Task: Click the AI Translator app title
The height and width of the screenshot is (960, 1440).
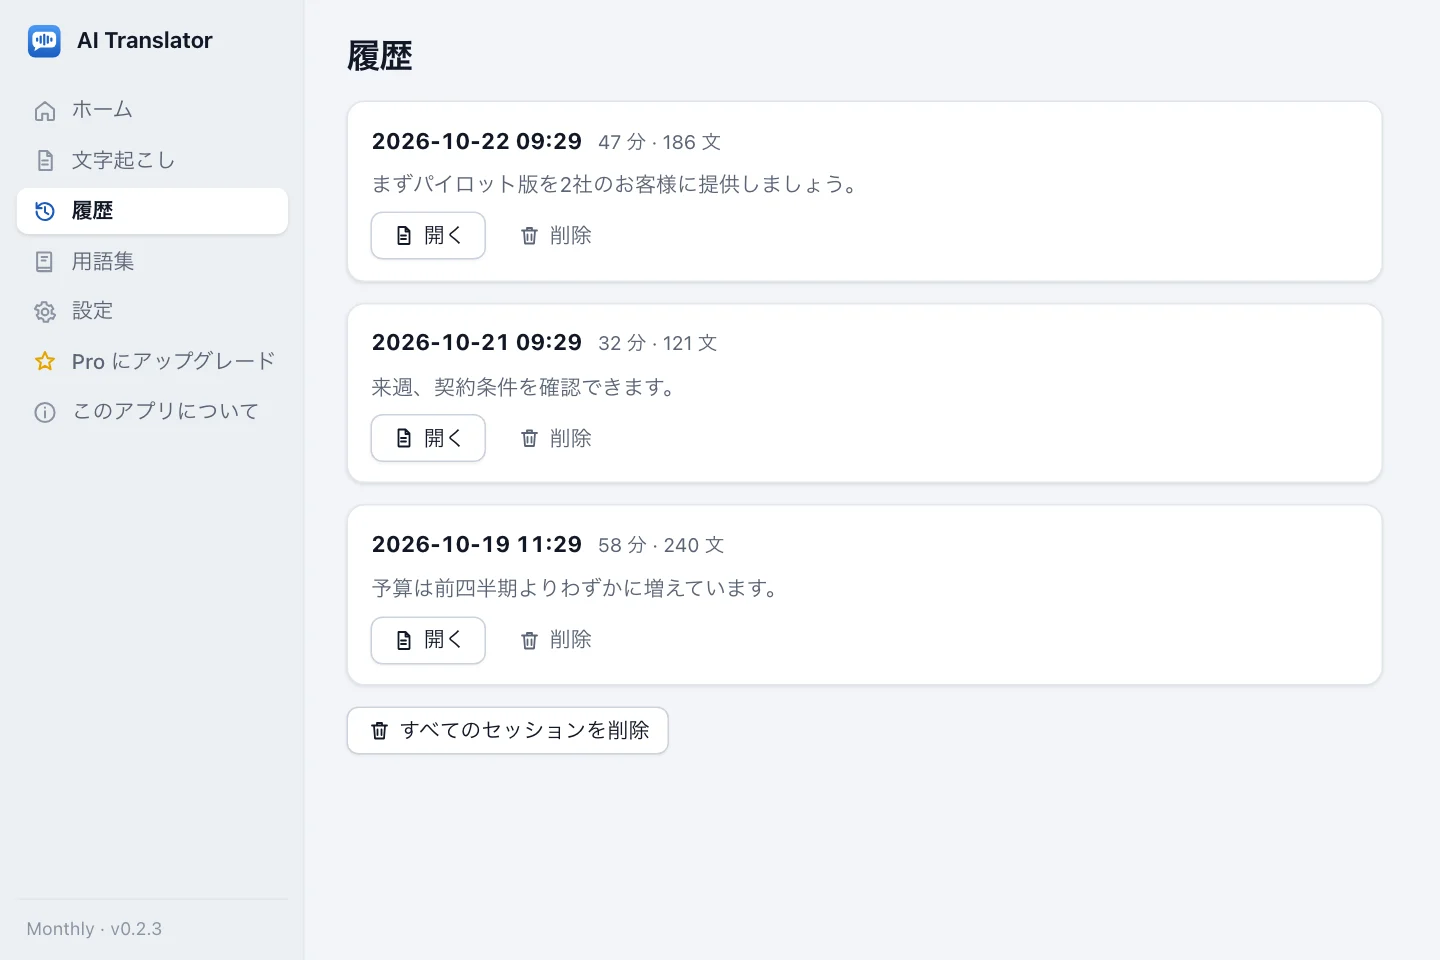Action: [145, 41]
